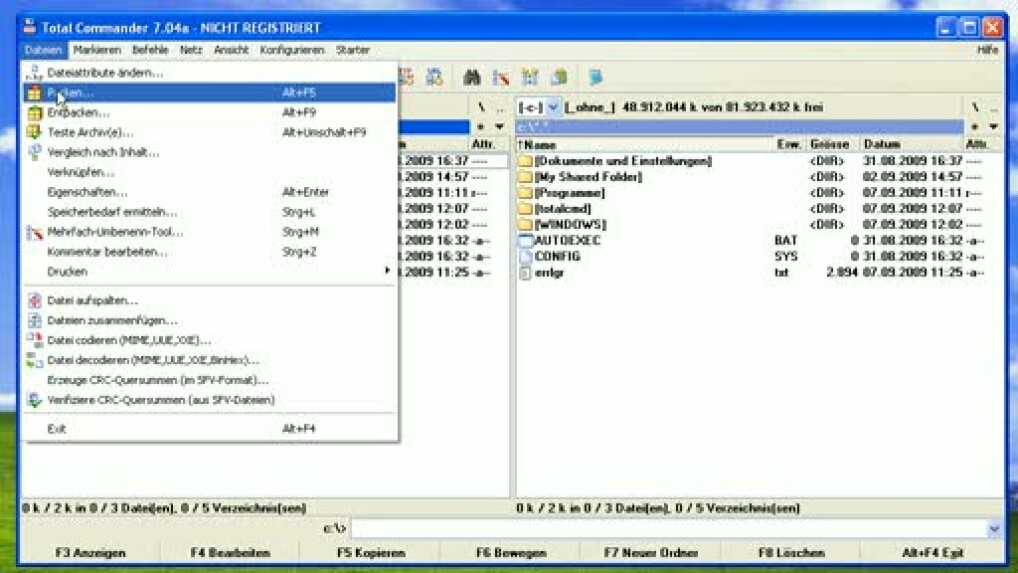Click the binoculars search icon in toolbar
This screenshot has width=1018, height=573.
click(471, 77)
